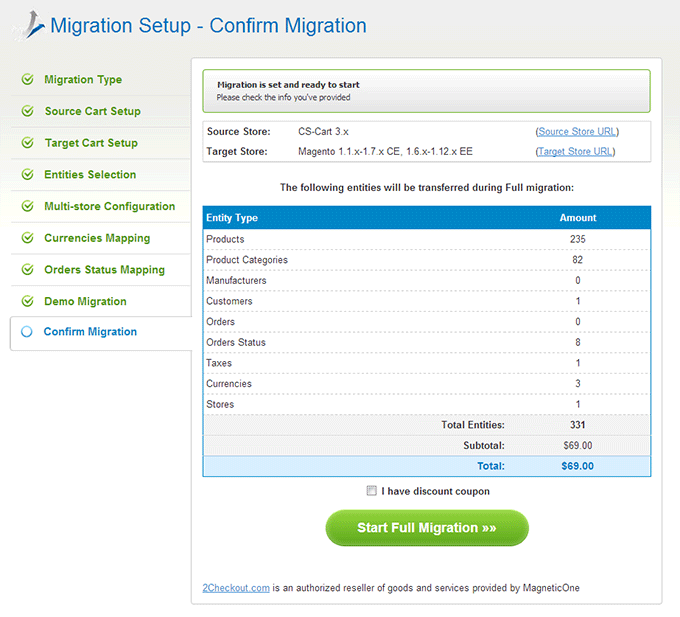The height and width of the screenshot is (617, 680).
Task: Click the checkmark icon beside Target Cart Setup
Action: [x=28, y=143]
